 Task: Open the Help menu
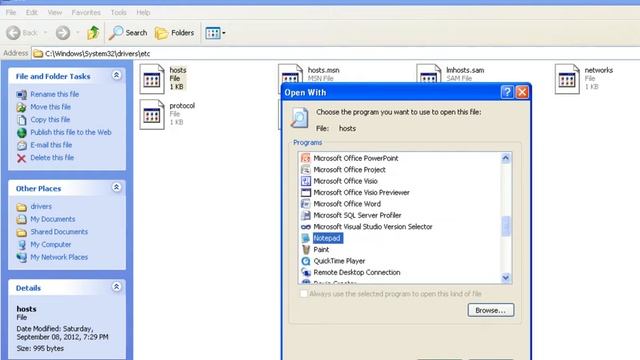[x=143, y=13]
